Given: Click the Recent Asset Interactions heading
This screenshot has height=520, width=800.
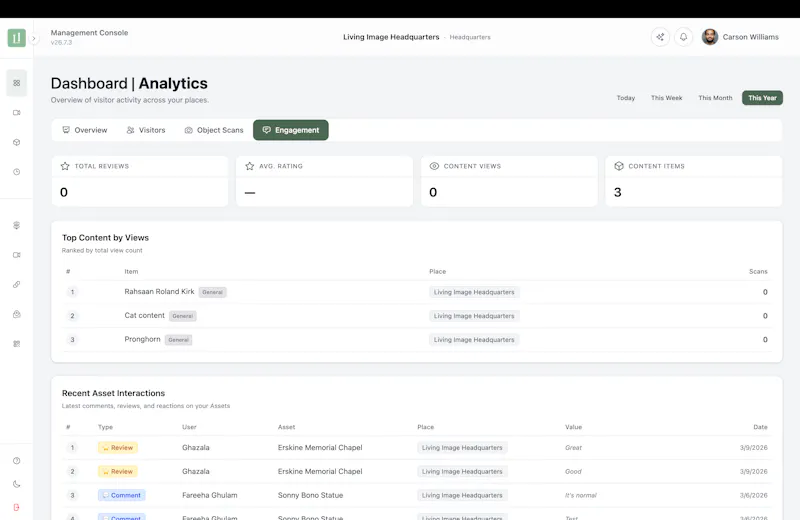Looking at the screenshot, I should click(113, 393).
